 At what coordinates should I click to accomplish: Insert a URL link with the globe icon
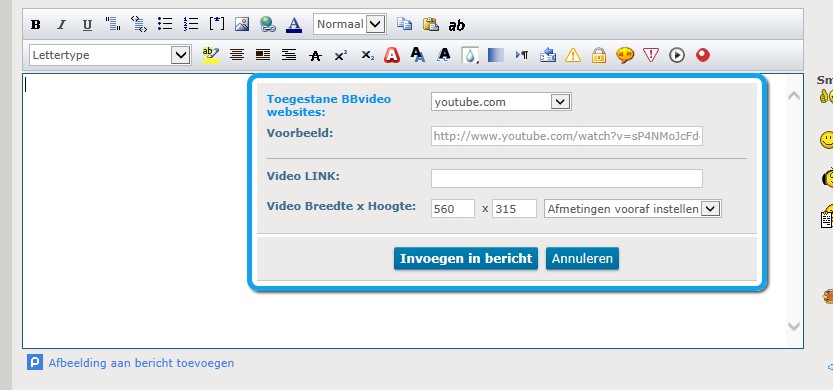coord(268,24)
